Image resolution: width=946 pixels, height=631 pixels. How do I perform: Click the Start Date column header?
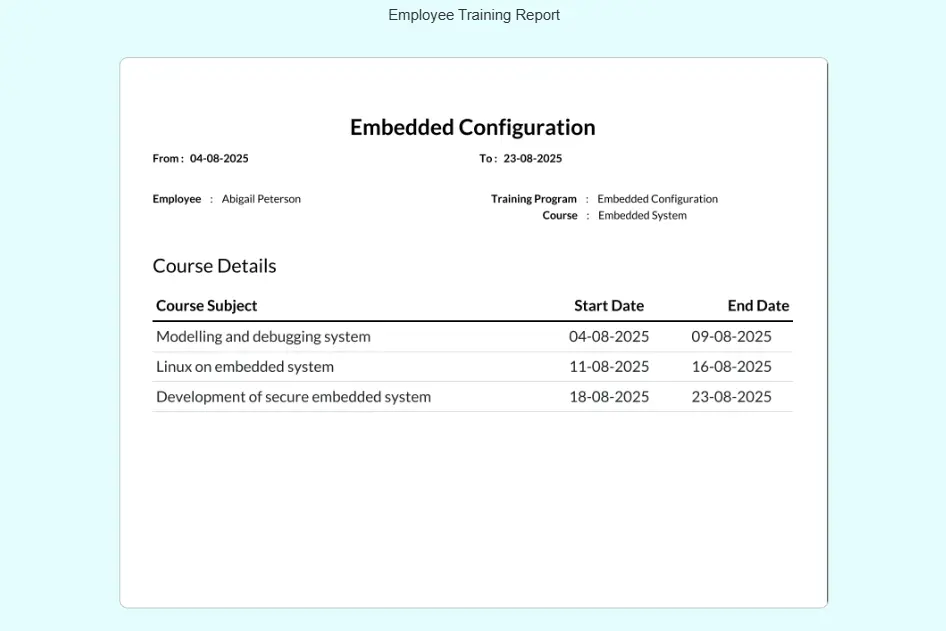click(608, 306)
